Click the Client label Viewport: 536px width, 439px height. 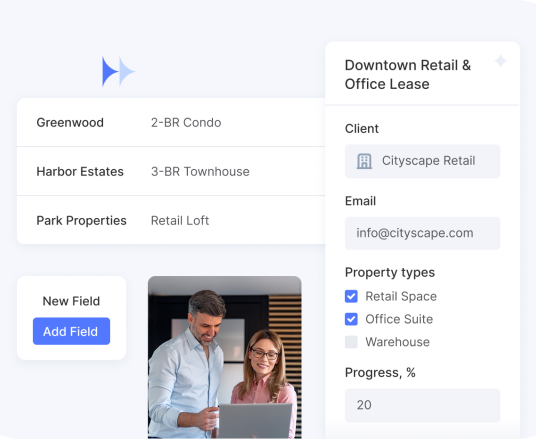pyautogui.click(x=362, y=129)
